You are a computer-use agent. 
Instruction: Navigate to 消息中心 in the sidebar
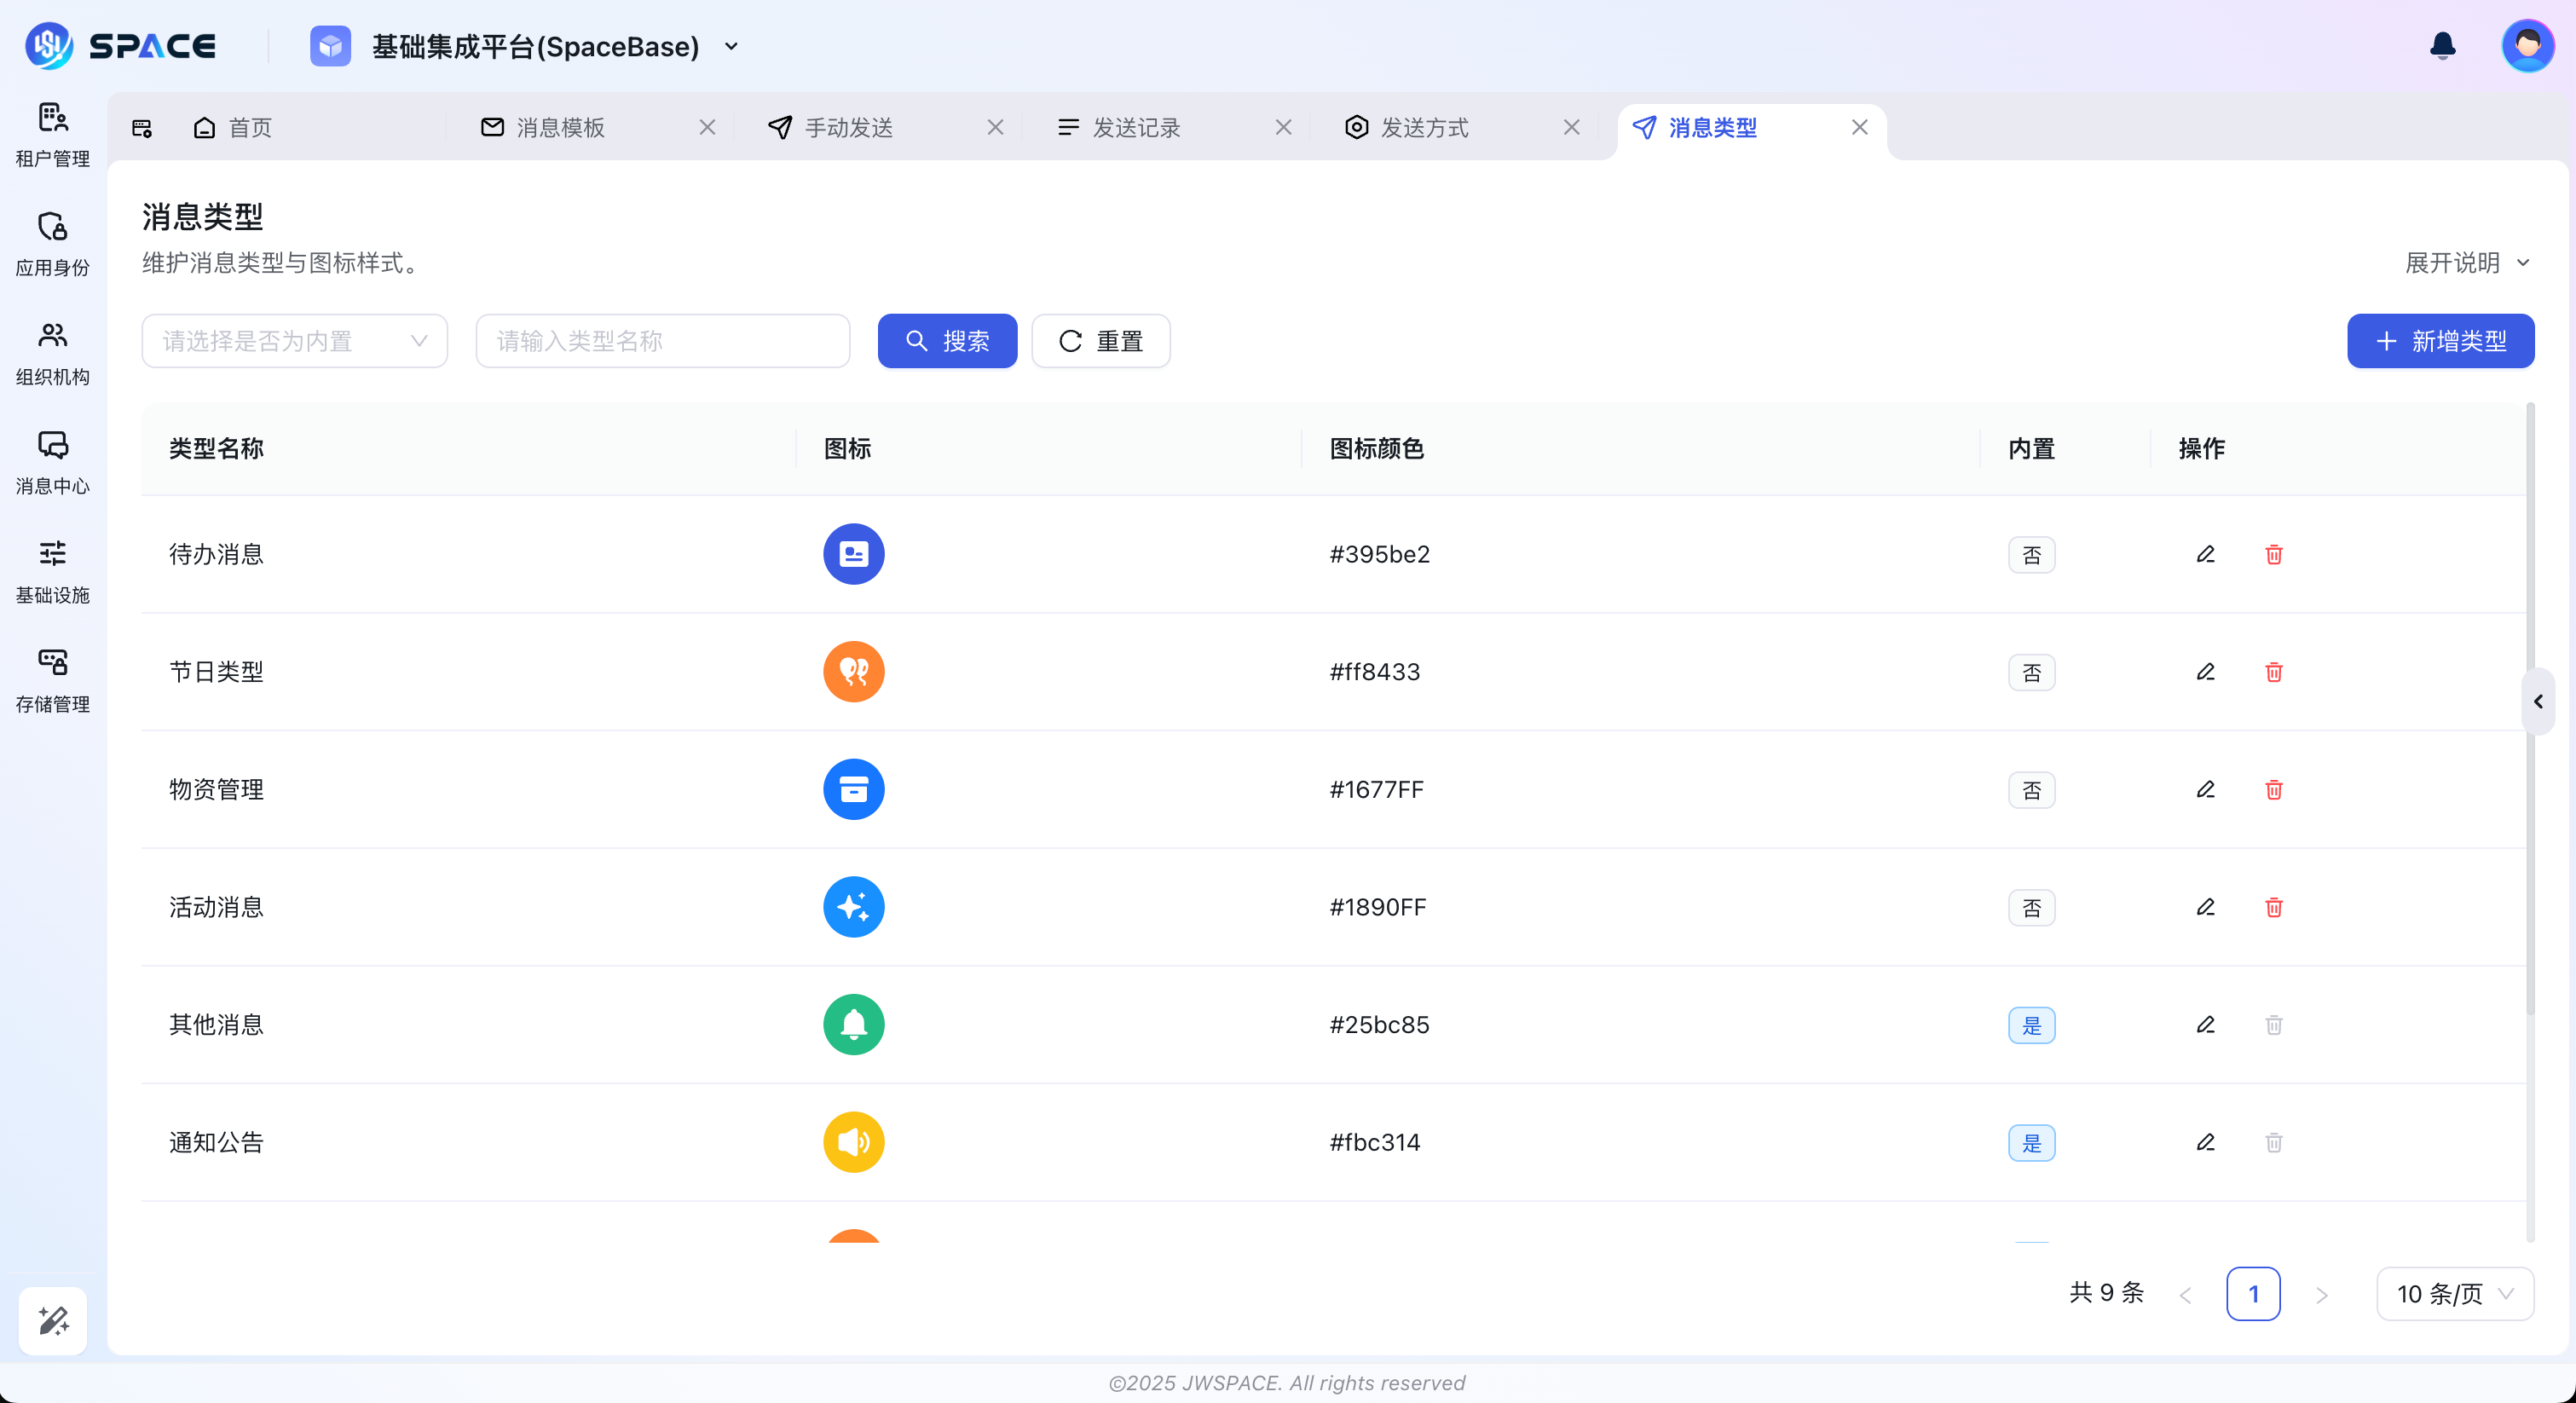point(52,462)
